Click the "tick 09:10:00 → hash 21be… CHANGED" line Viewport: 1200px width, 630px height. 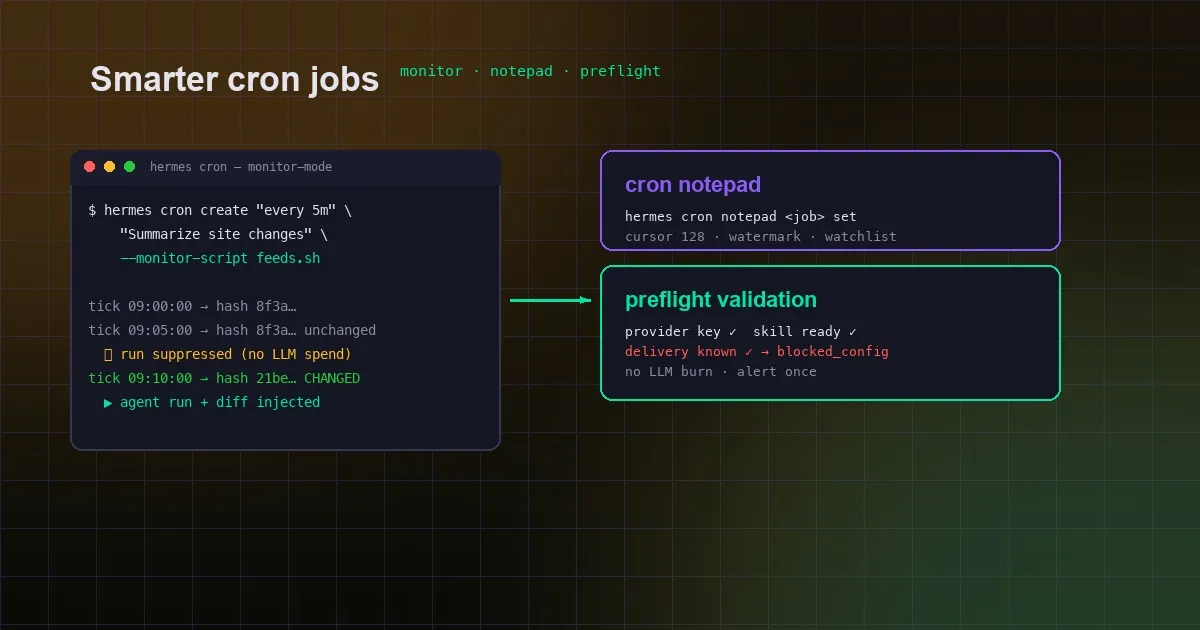point(224,378)
